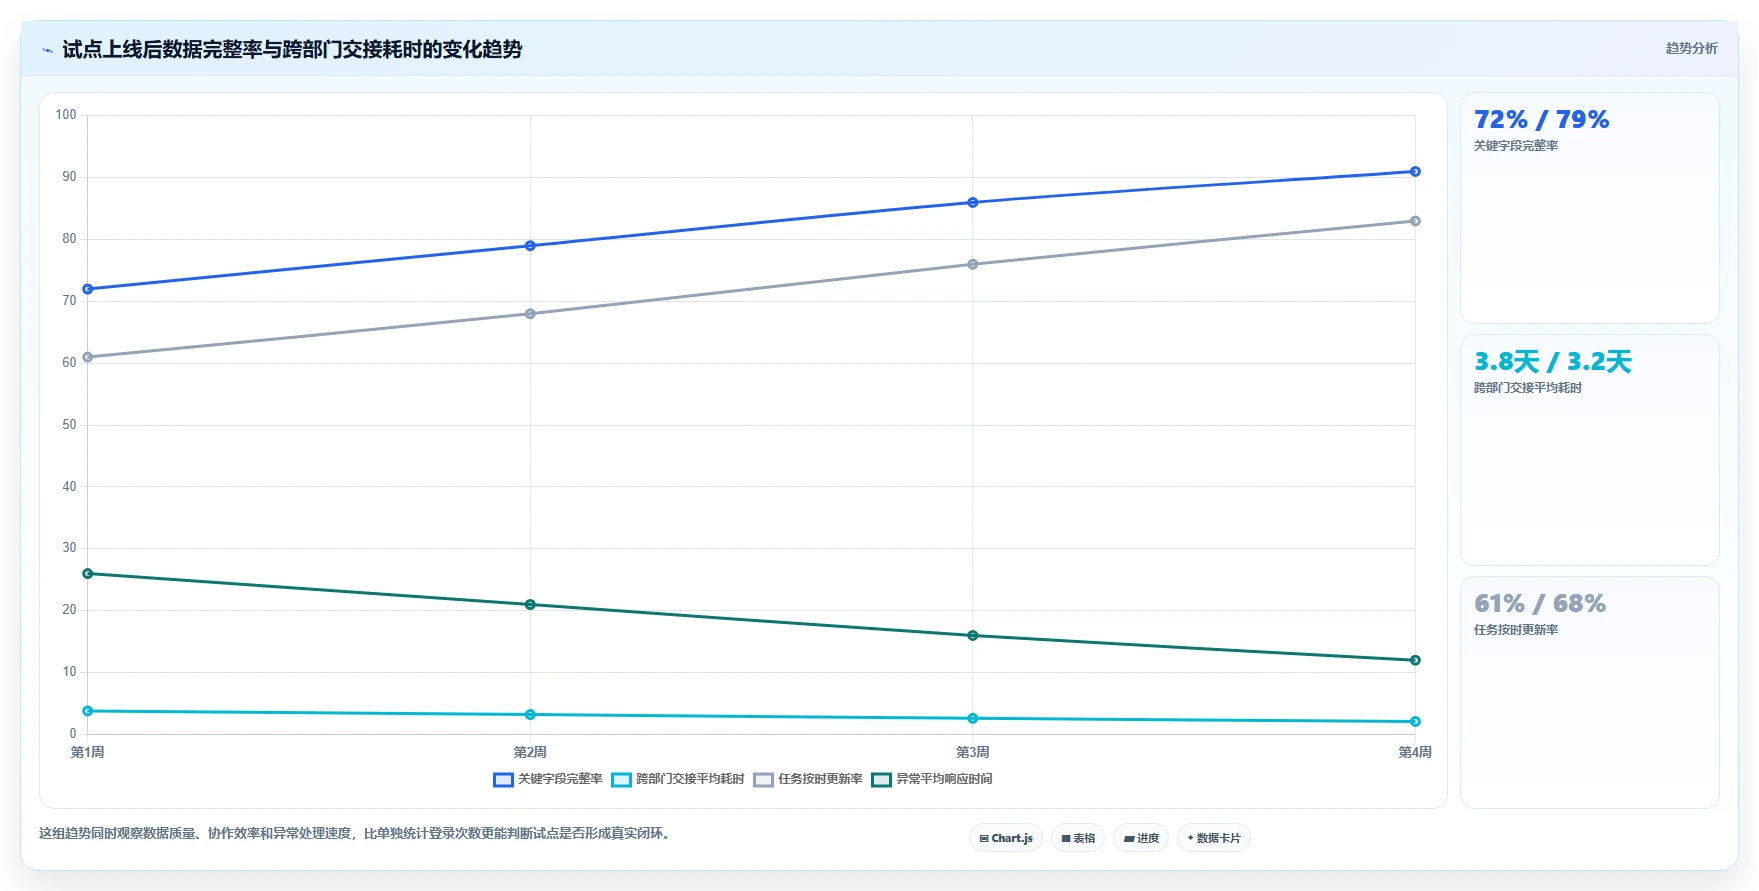Open the 72% / 79% 关键字段完整率 card
The width and height of the screenshot is (1759, 891).
[1590, 208]
